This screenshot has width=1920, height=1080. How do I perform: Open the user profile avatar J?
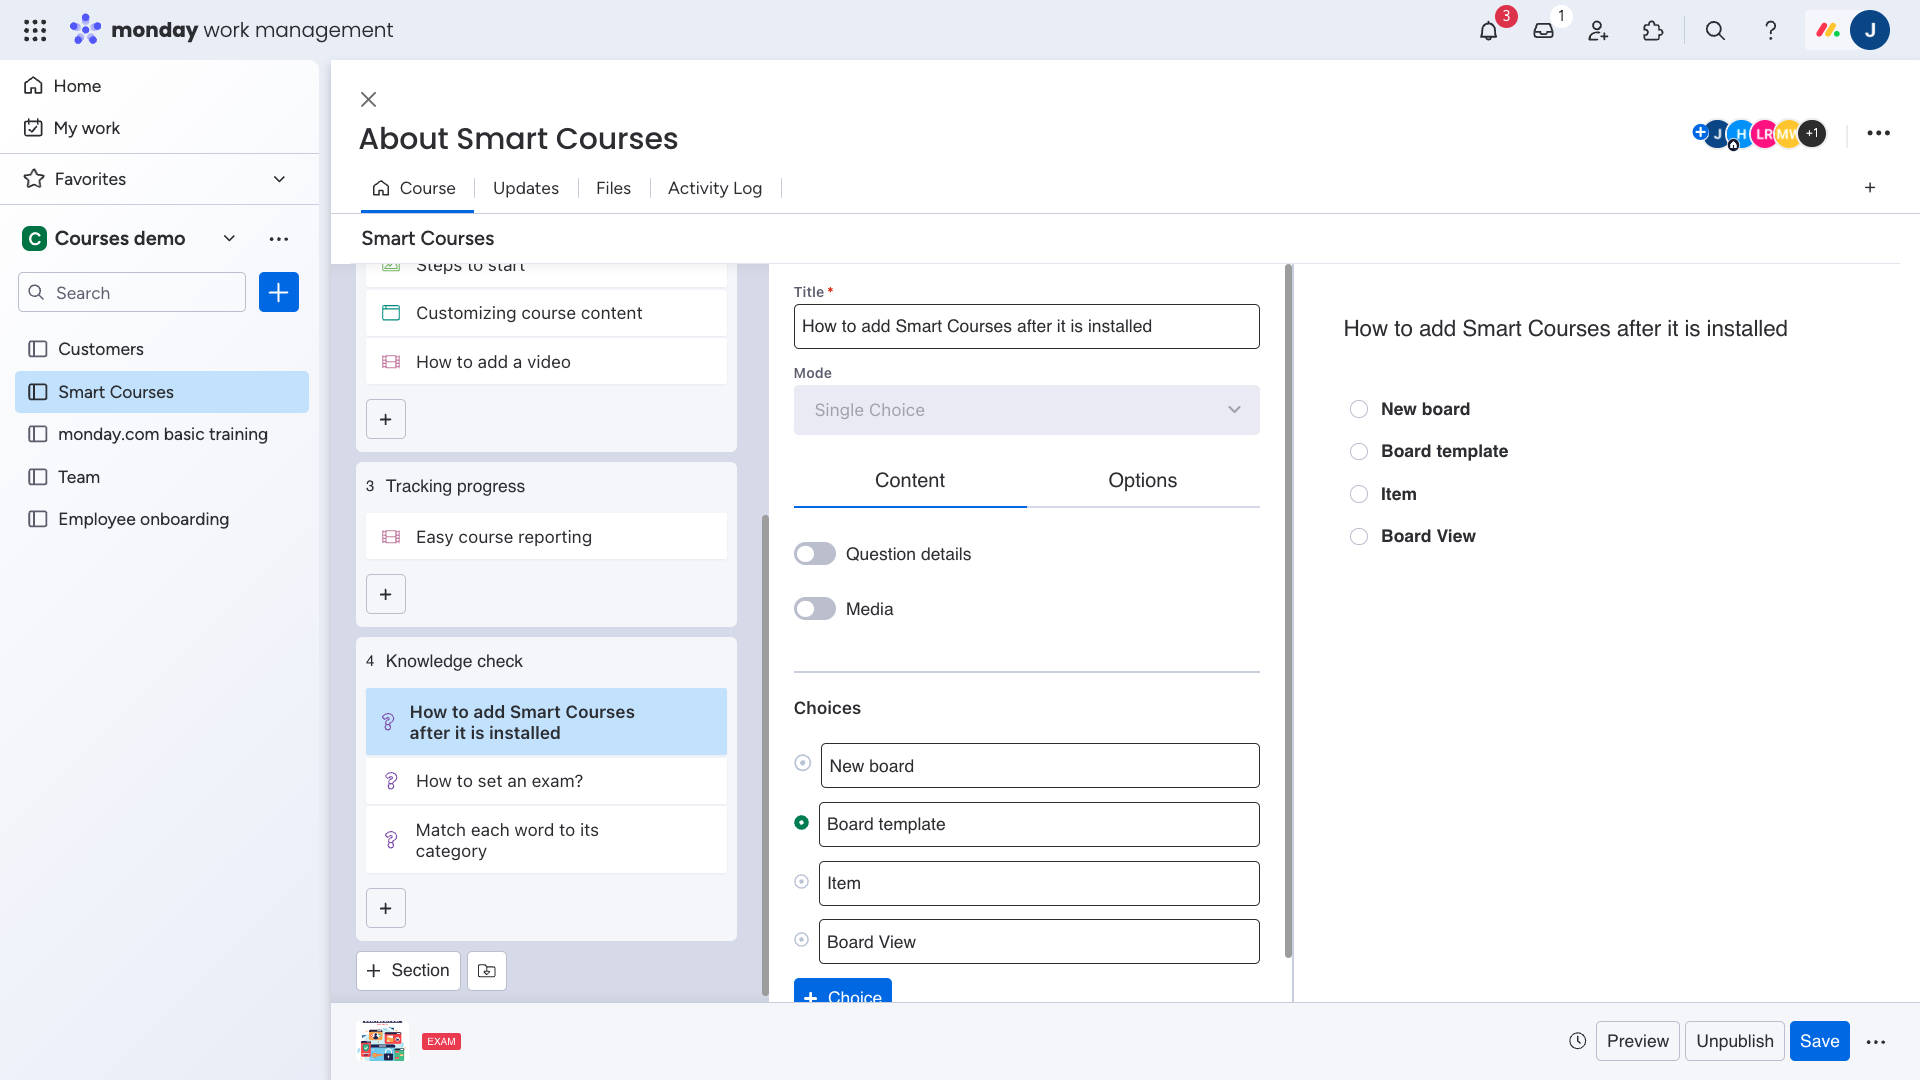(1869, 30)
